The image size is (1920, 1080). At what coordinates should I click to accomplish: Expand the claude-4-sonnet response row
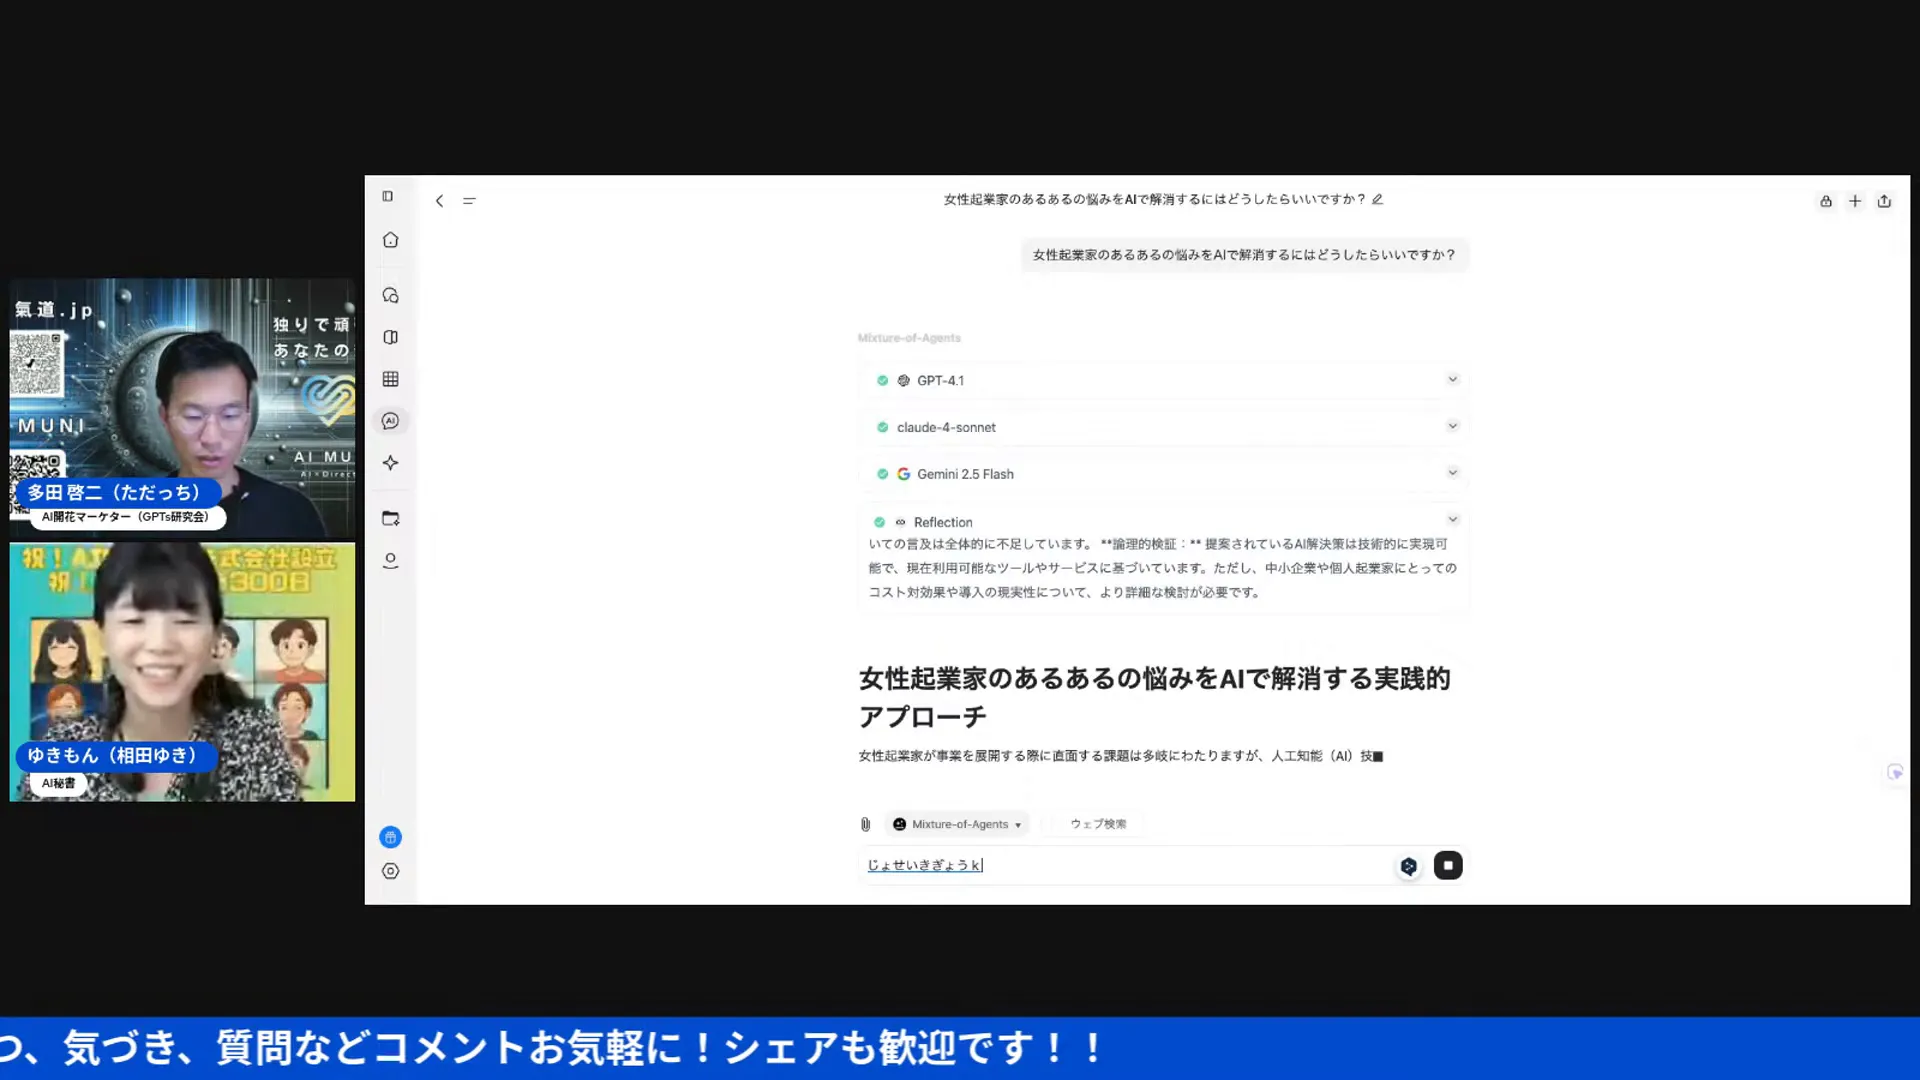[x=1453, y=426]
